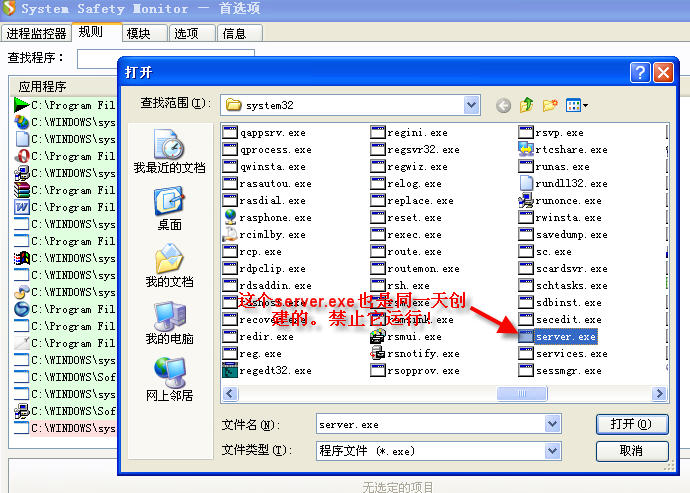Select the pink C:\WINDOWS\sys rule row

pyautogui.click(x=65, y=428)
